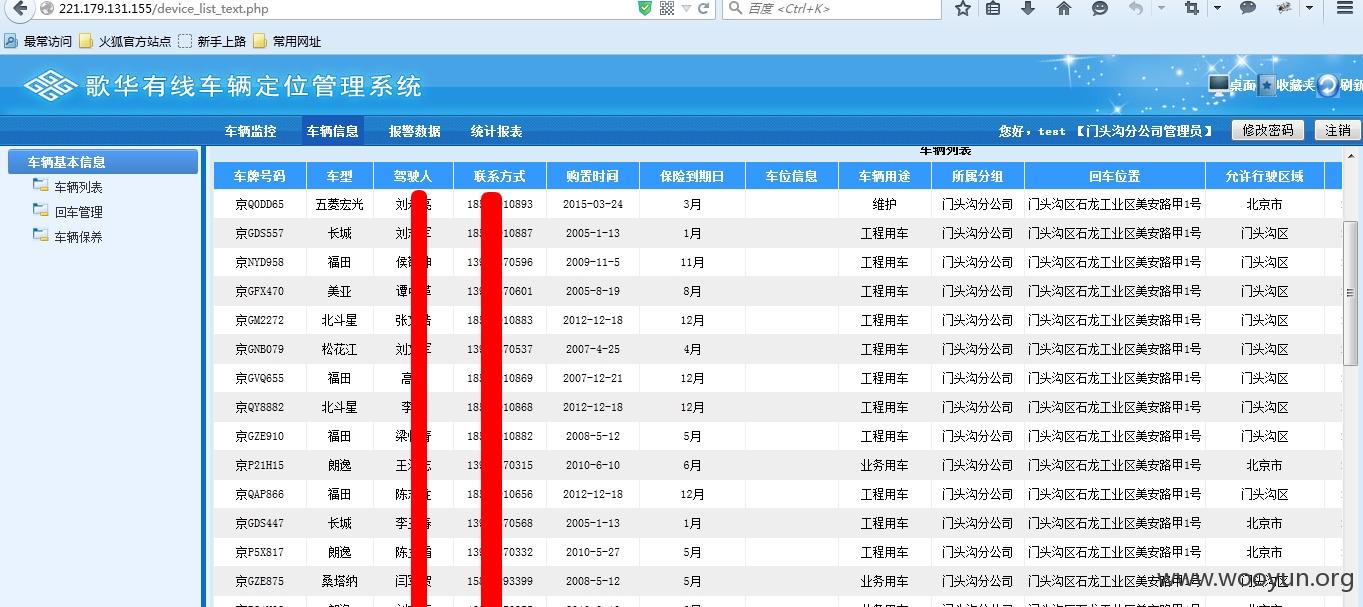This screenshot has height=607, width=1363.
Task: Click the green shield security icon
Action: (645, 8)
